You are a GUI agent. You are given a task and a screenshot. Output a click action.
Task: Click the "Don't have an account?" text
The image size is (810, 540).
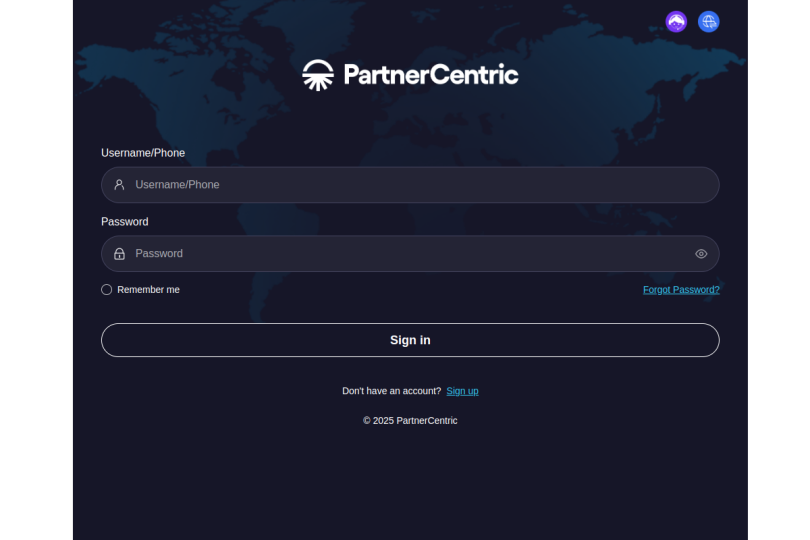392,391
